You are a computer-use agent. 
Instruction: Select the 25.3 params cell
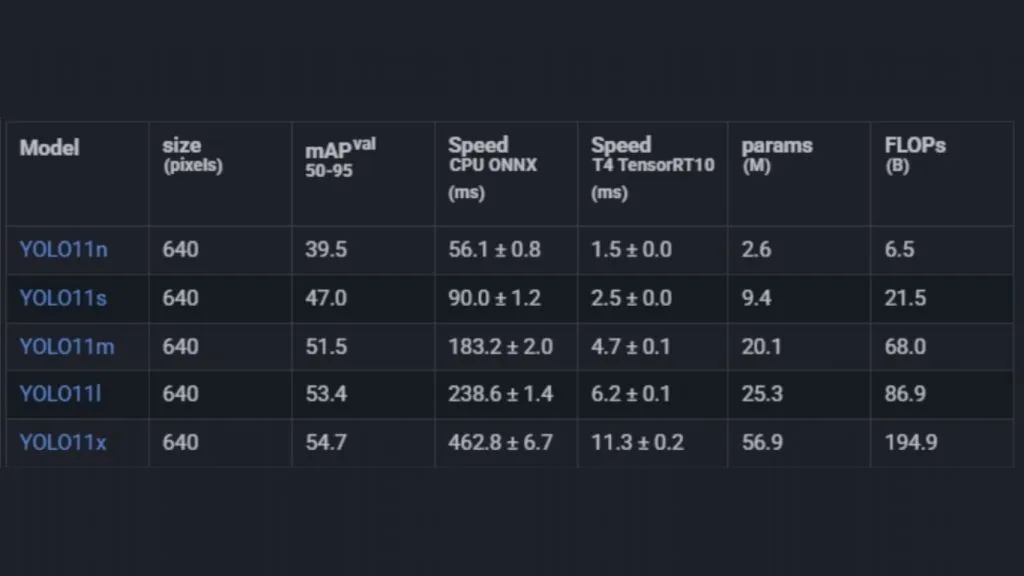762,394
